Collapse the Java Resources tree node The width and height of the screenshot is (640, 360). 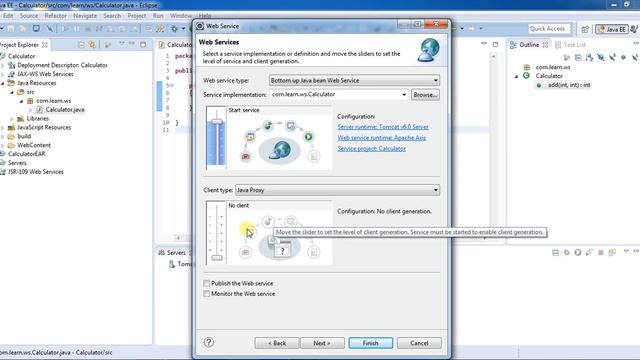pos(3,83)
